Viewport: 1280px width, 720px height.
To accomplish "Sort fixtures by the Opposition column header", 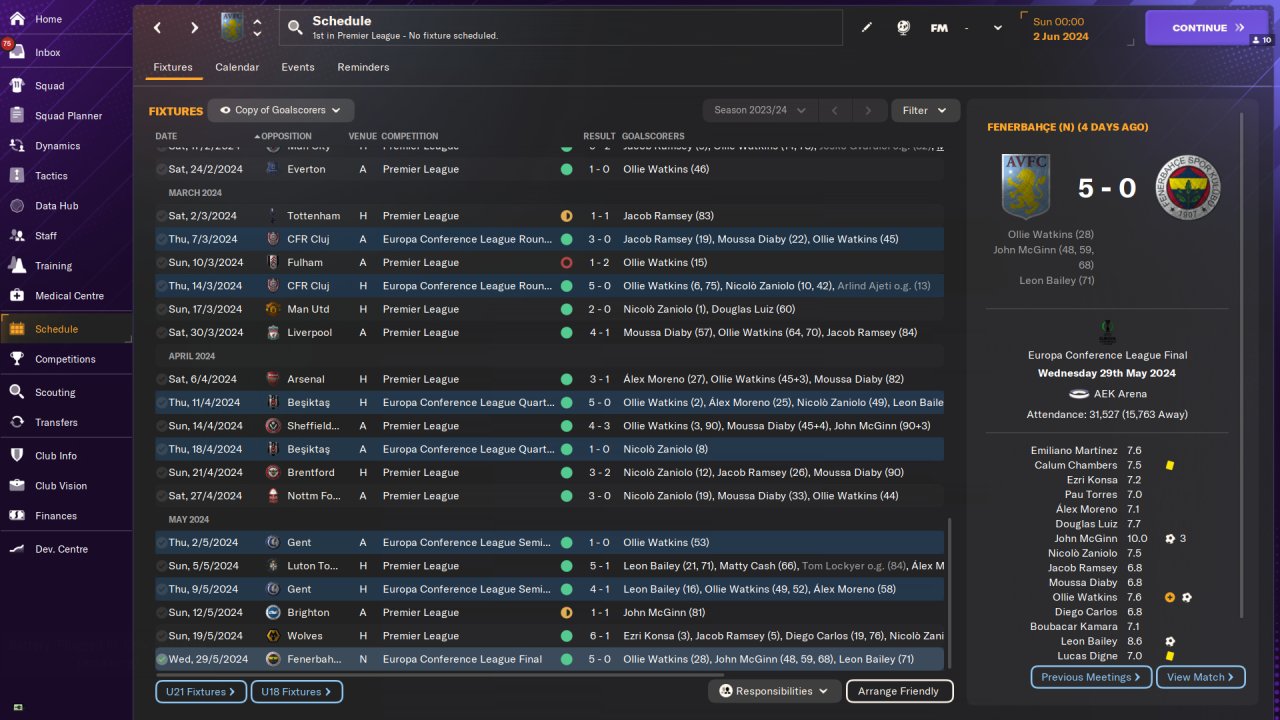I will point(286,136).
